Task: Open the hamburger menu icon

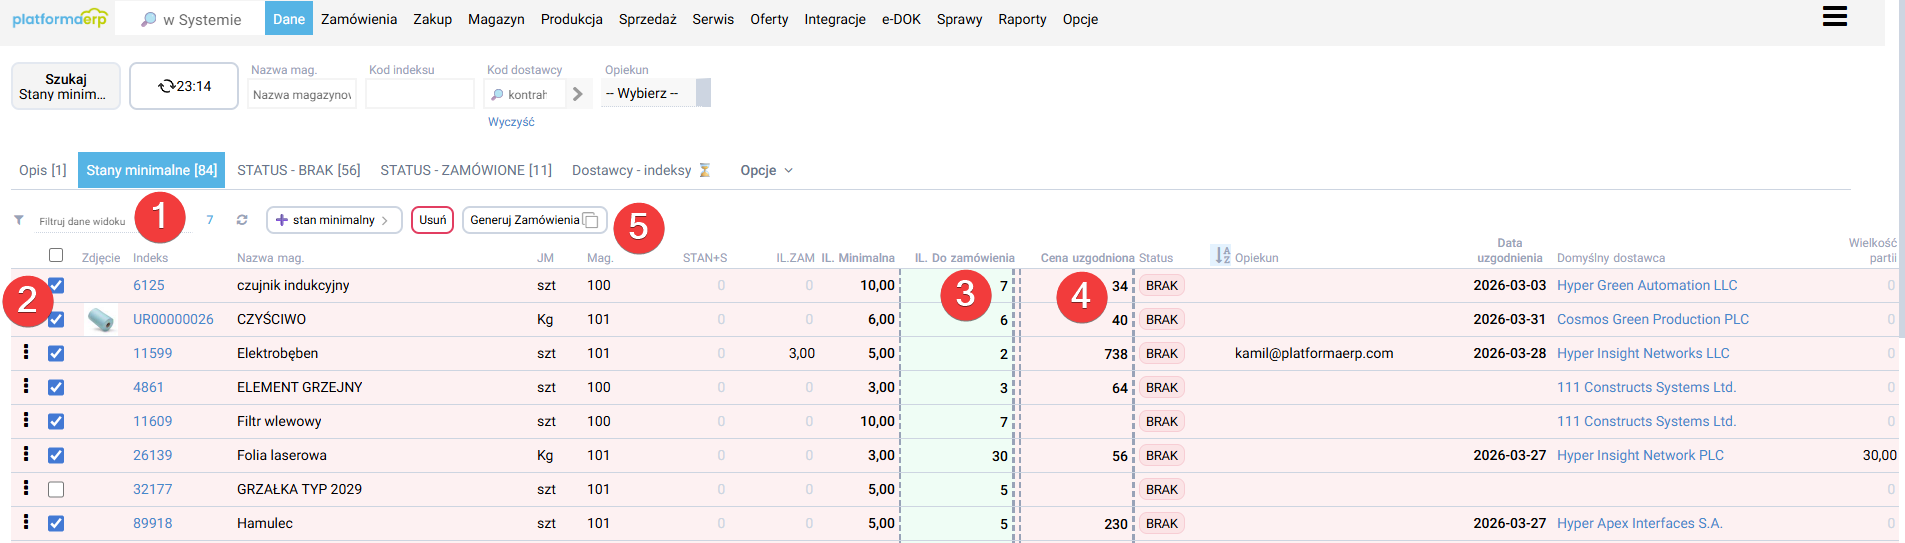Action: coord(1834,16)
